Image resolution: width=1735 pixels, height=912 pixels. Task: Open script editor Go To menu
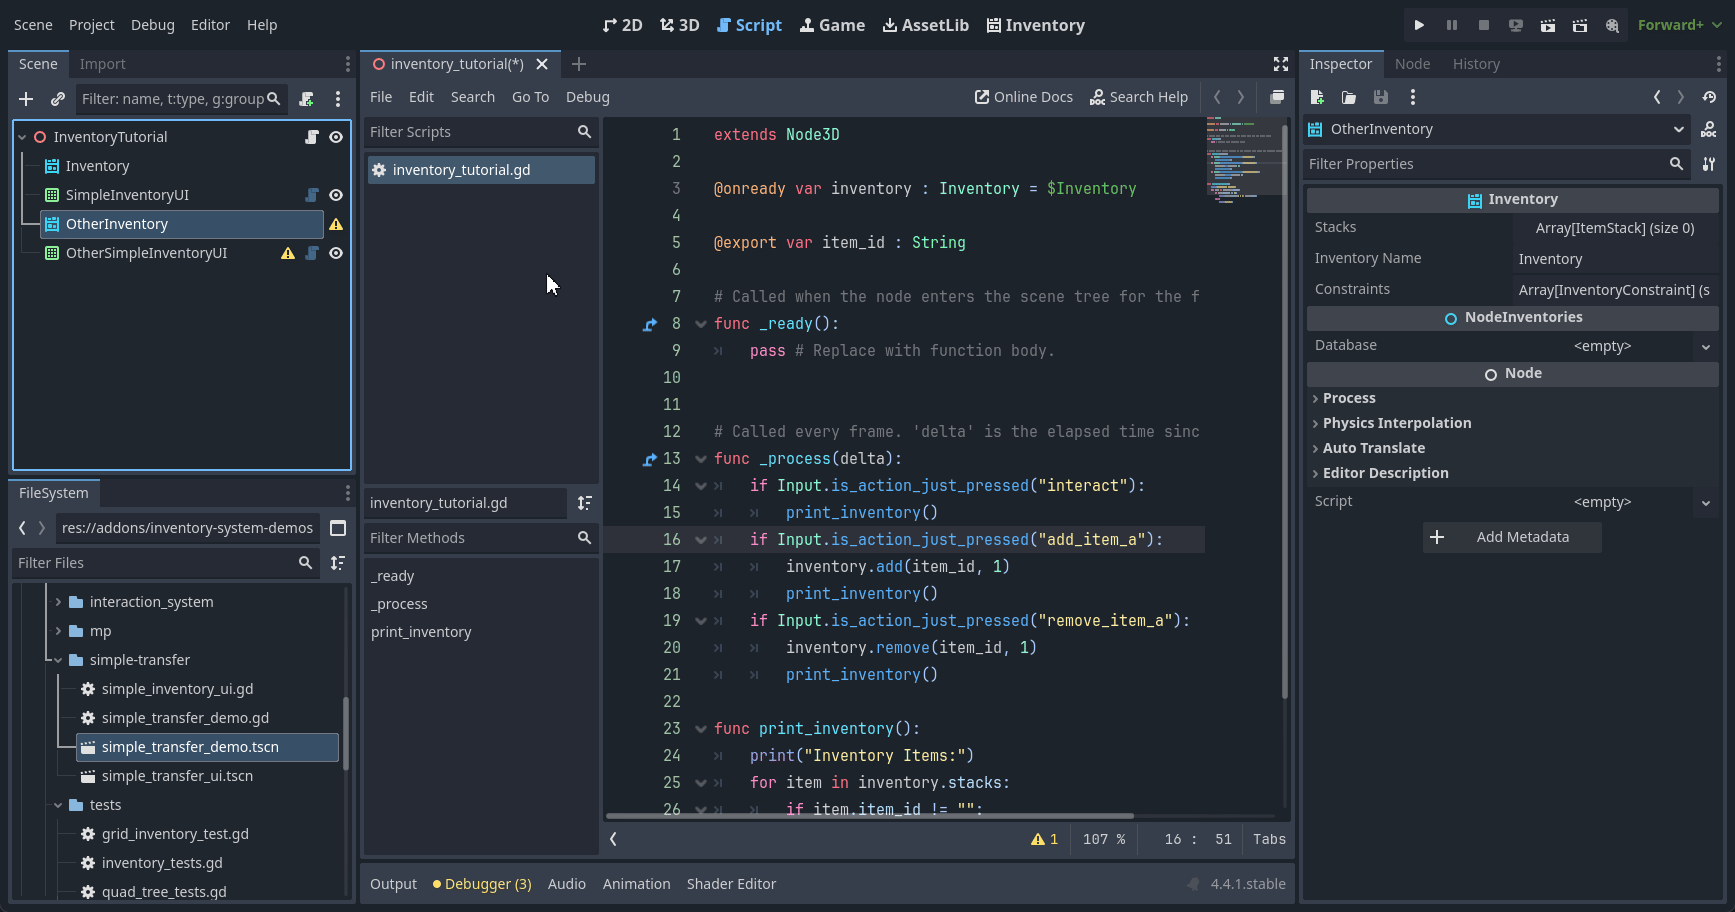click(x=530, y=97)
